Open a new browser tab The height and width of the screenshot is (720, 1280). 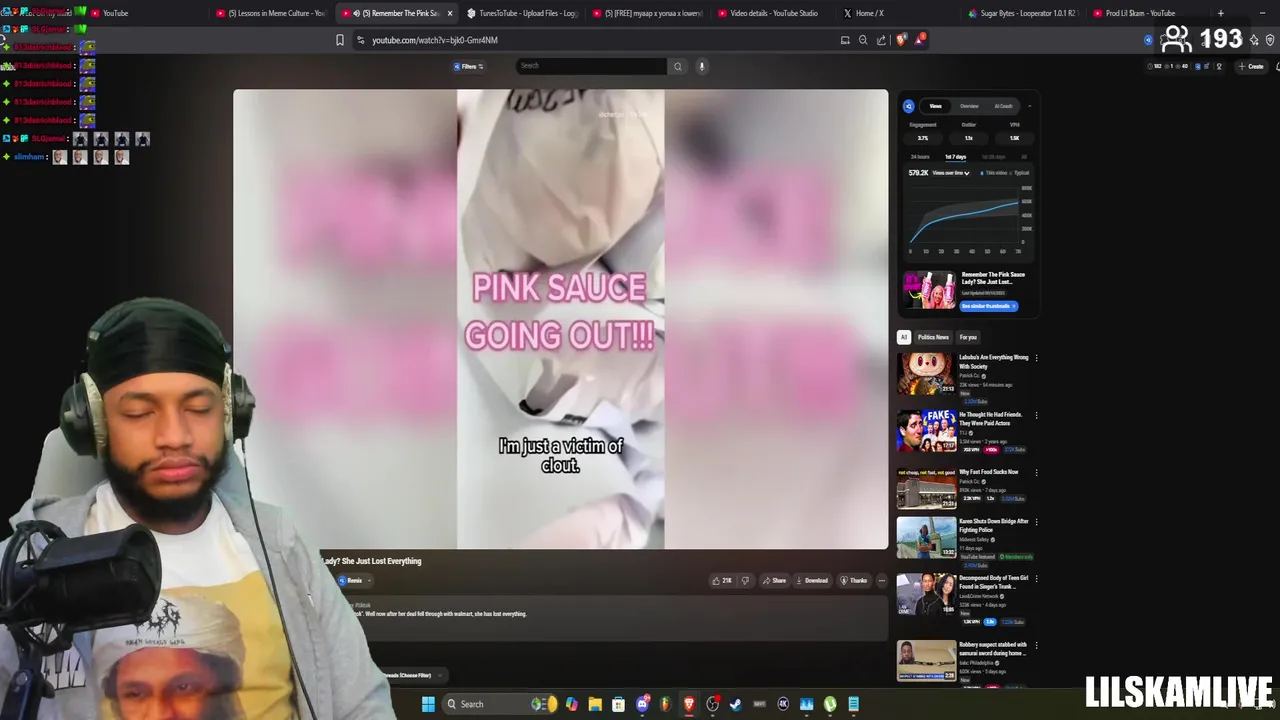click(1220, 13)
